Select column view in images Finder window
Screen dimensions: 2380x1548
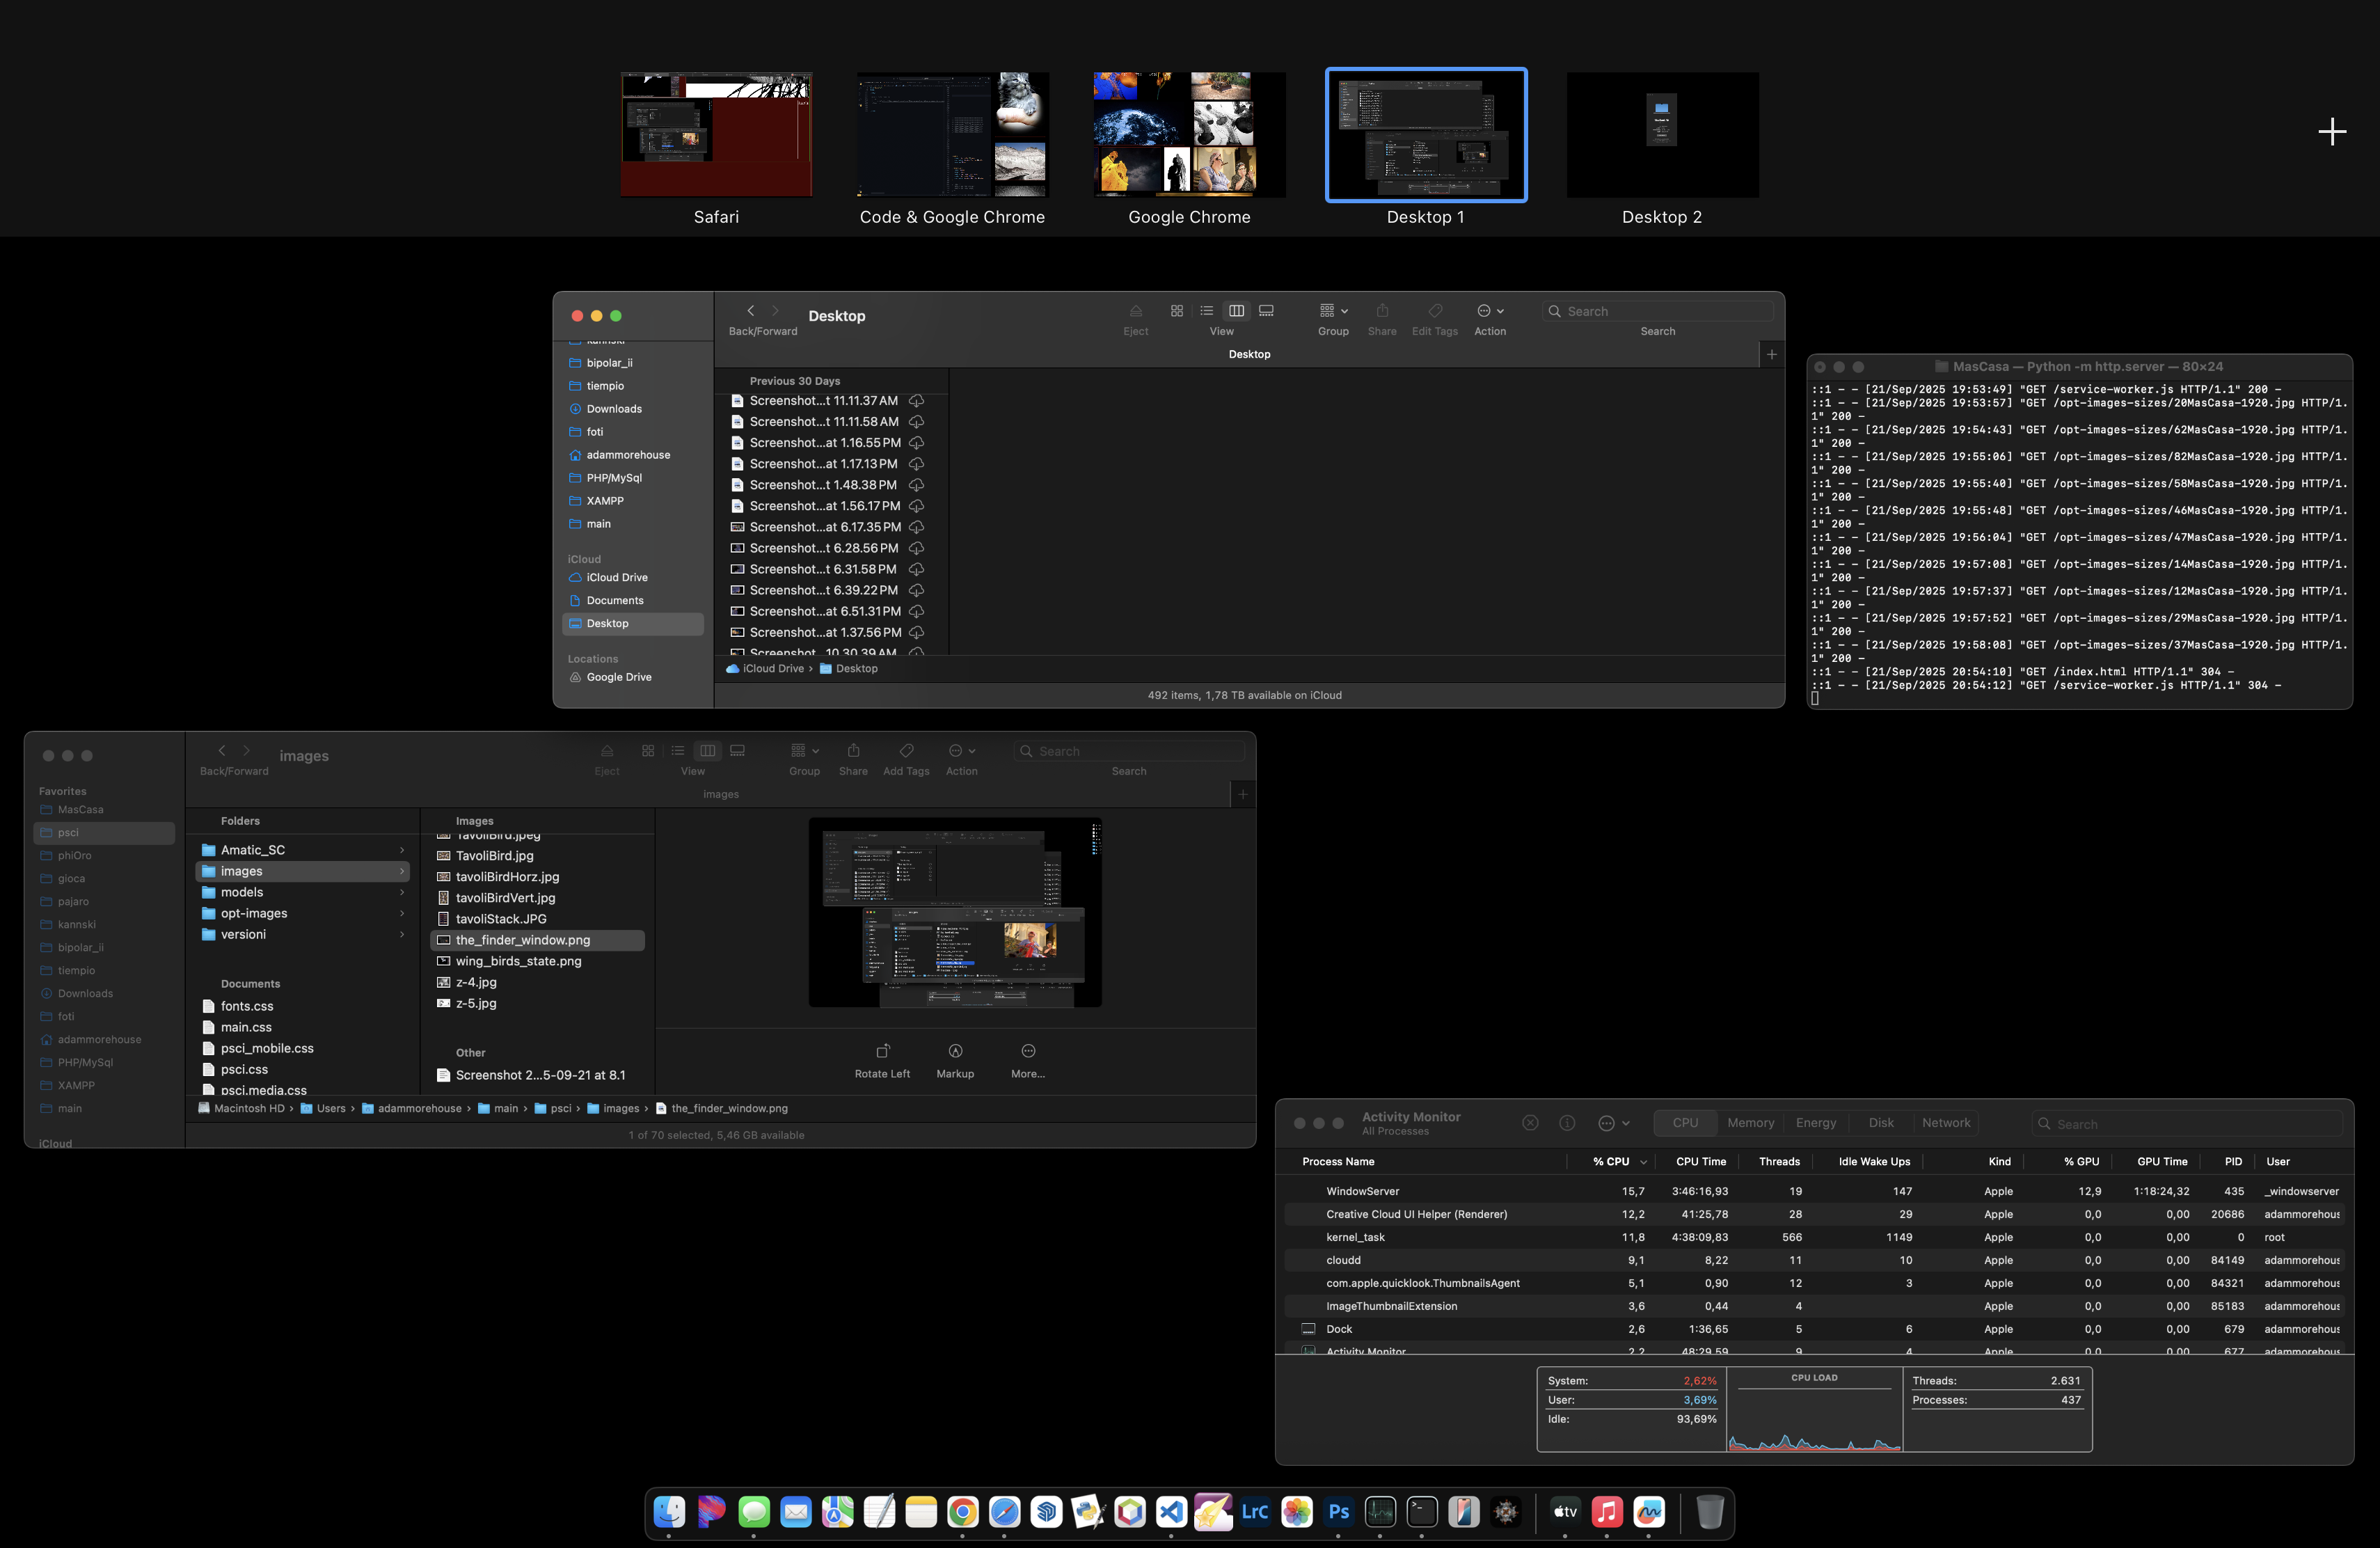[708, 751]
